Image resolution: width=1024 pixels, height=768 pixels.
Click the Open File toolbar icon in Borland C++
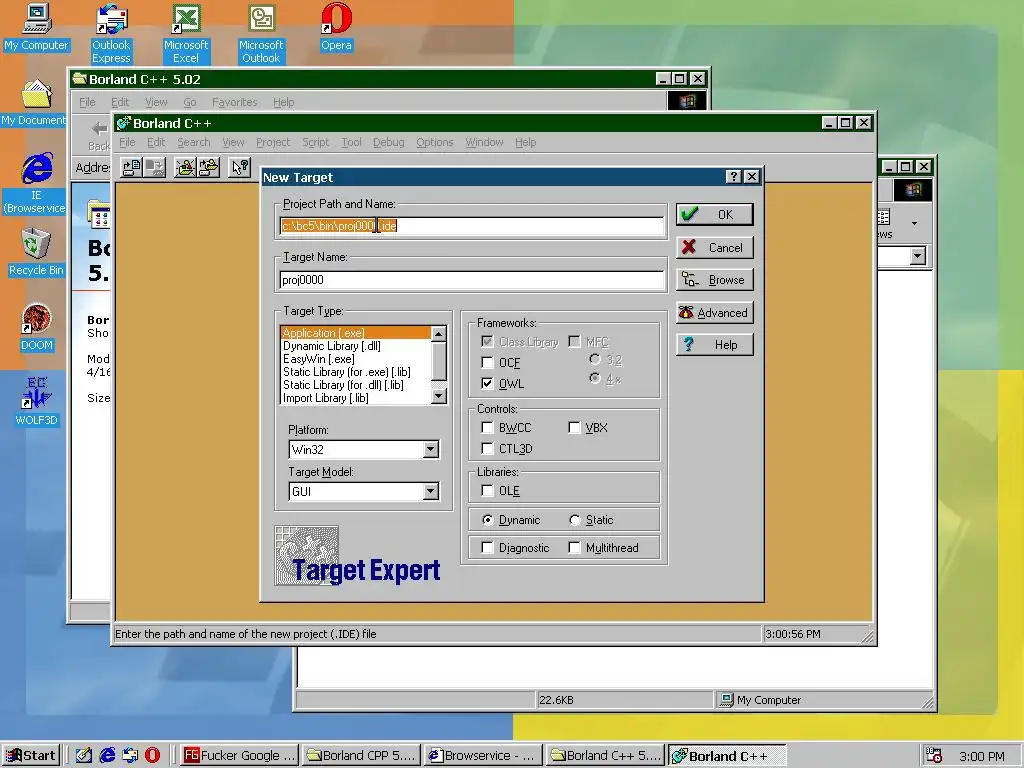click(x=131, y=168)
